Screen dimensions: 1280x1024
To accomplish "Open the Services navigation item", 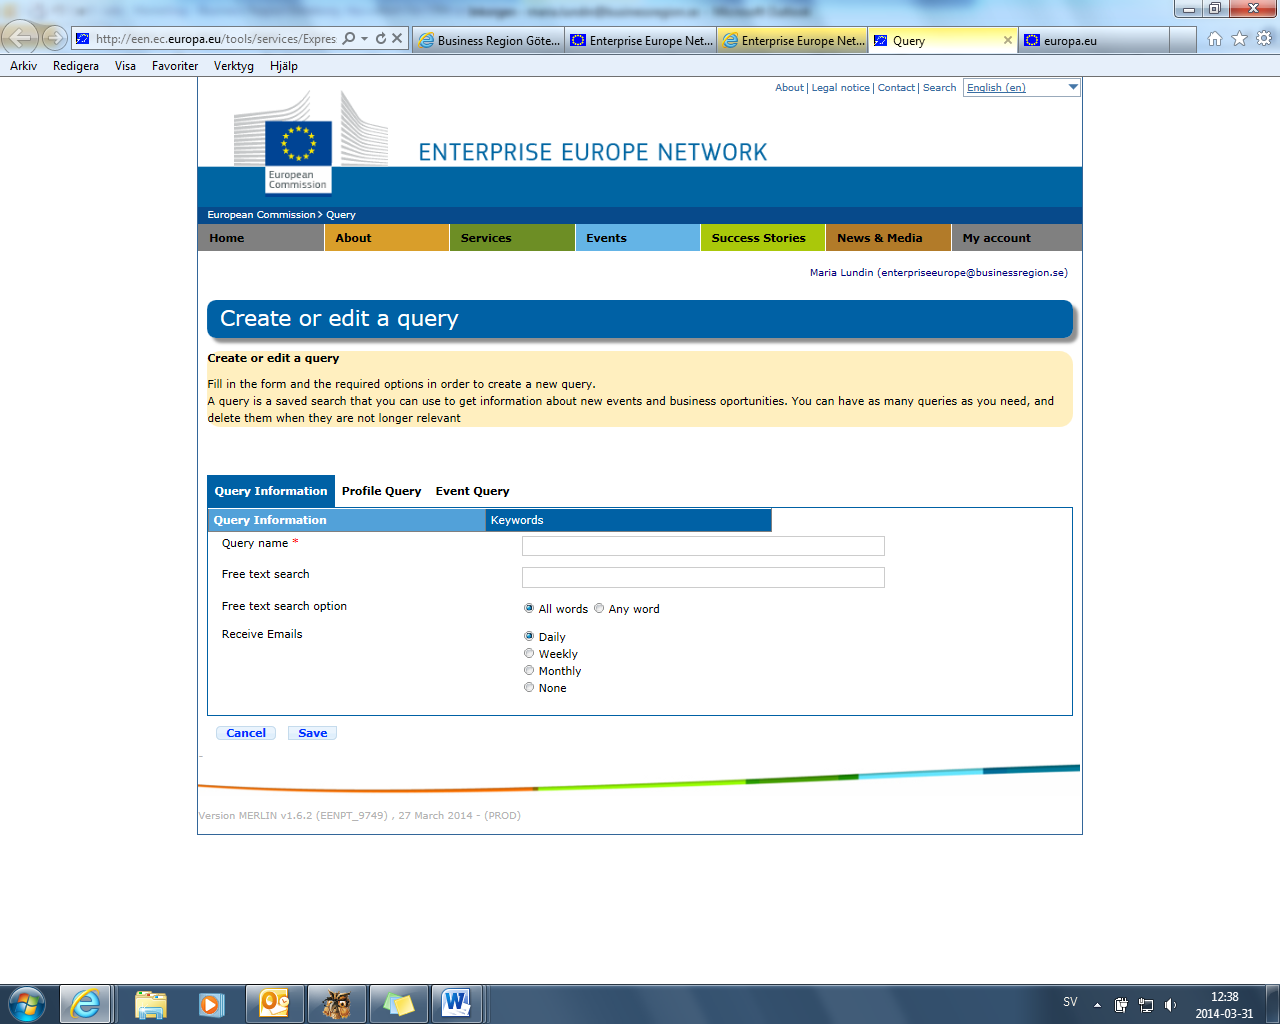I will [512, 238].
